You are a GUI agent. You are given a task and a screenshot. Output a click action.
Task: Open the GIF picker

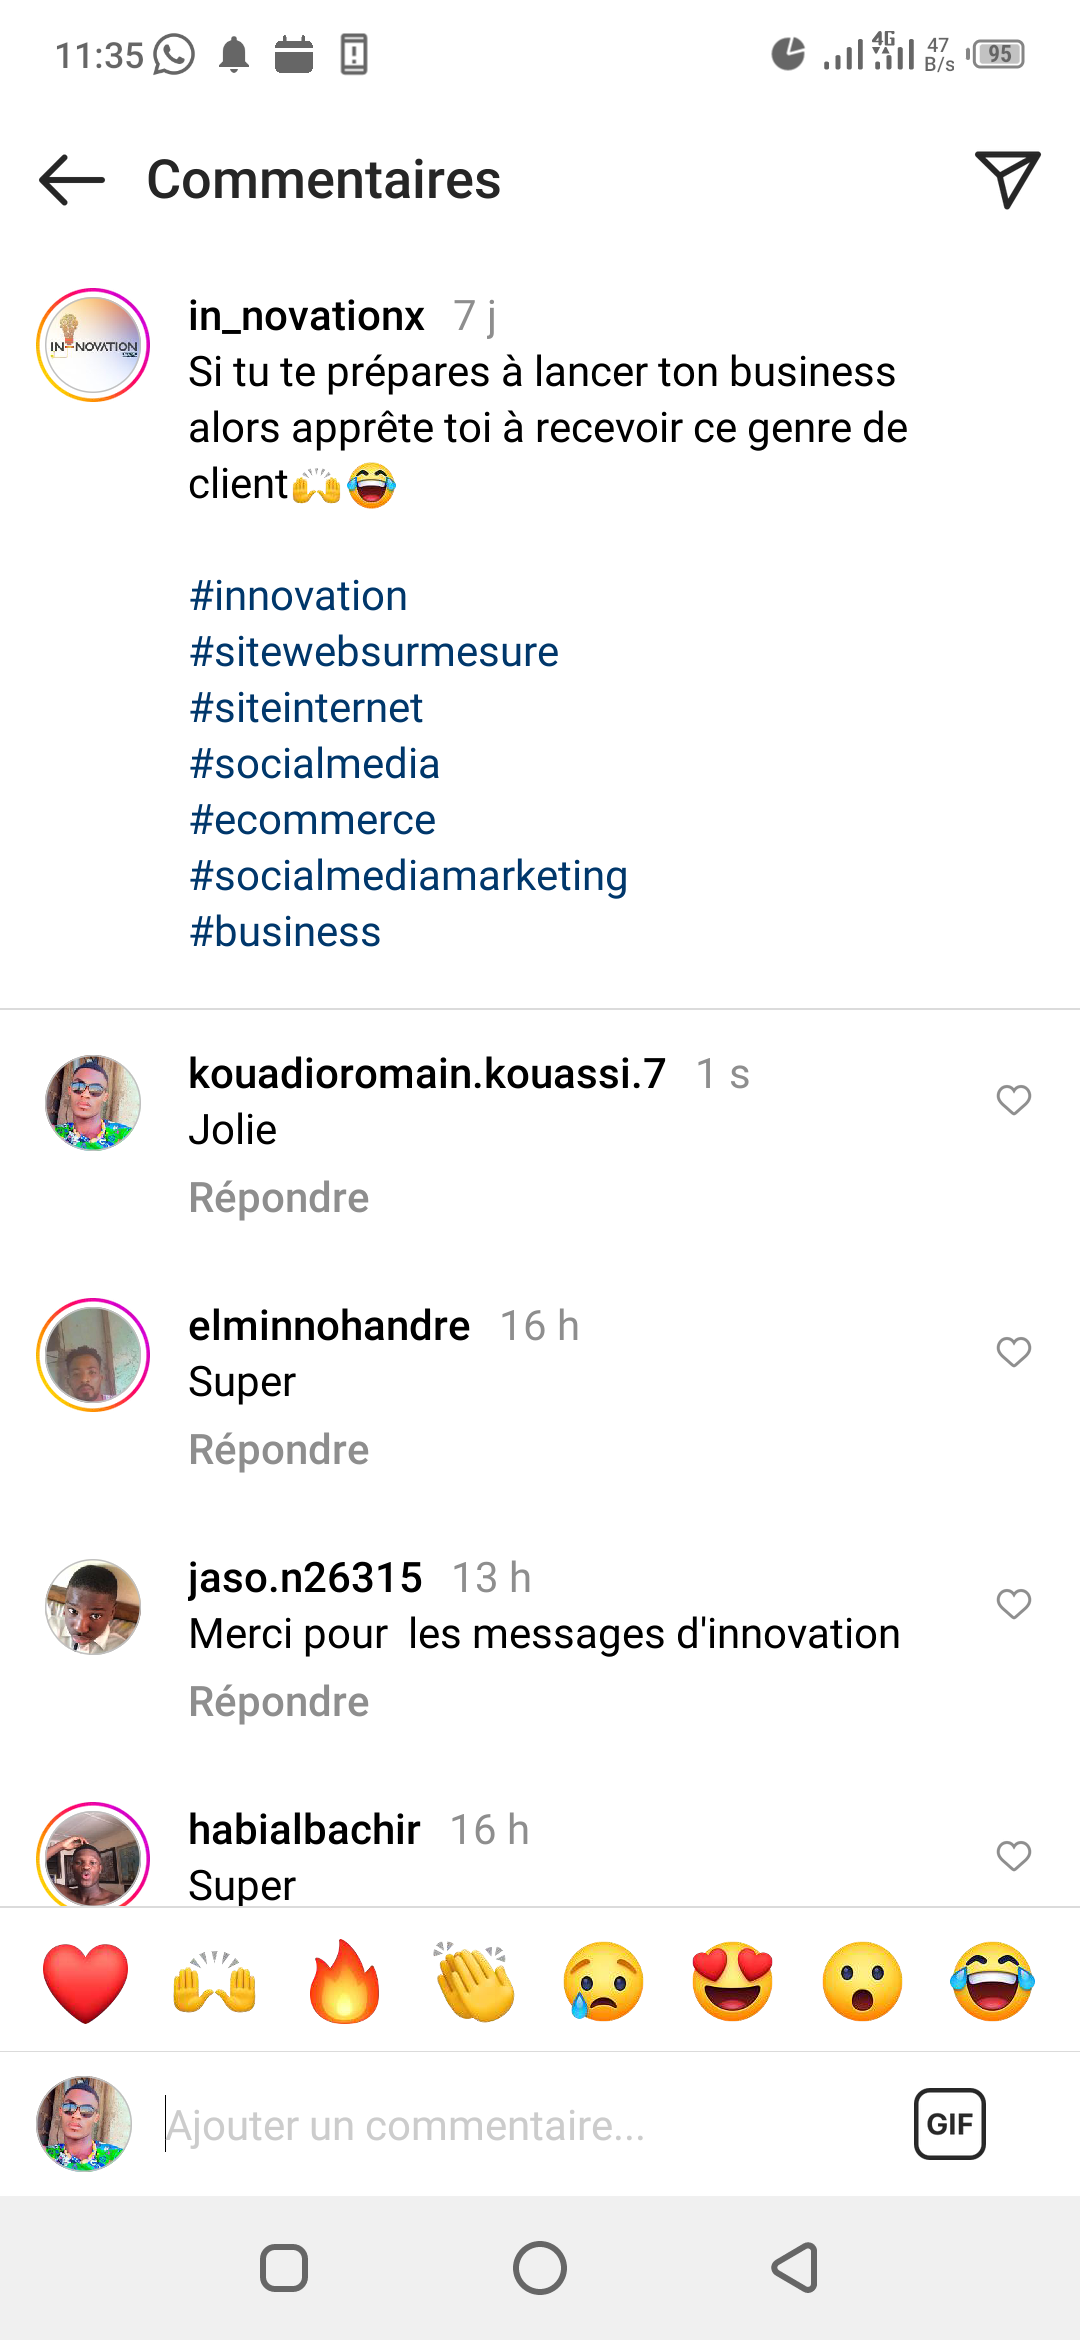point(949,2124)
